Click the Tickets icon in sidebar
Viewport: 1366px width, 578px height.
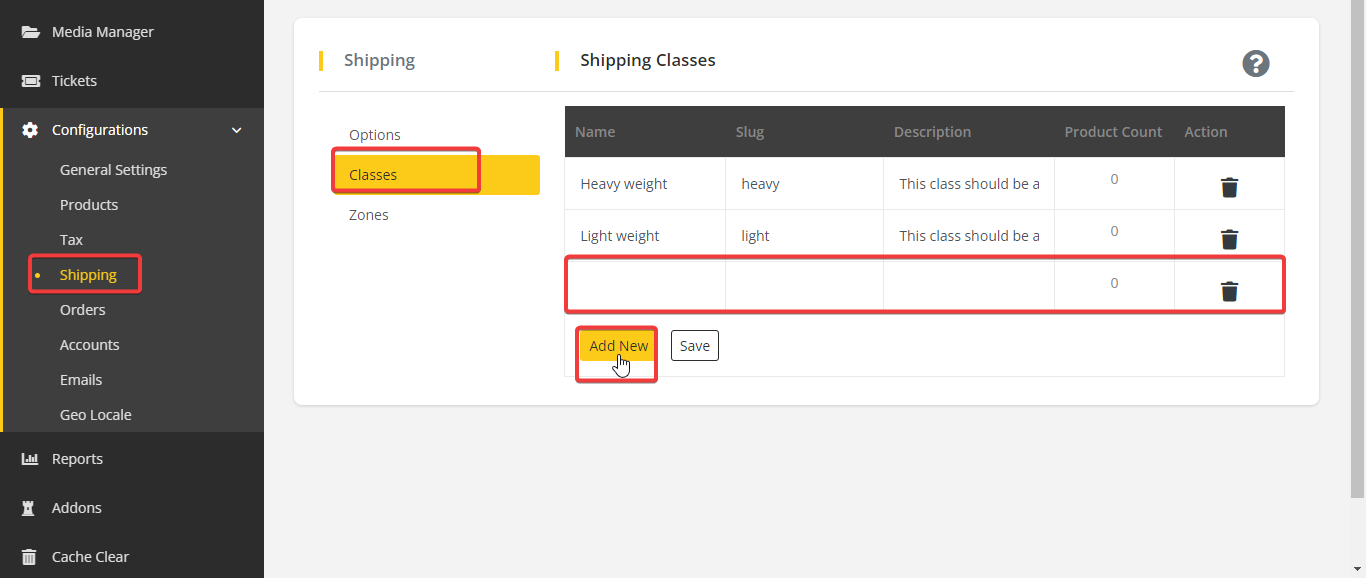[x=31, y=81]
